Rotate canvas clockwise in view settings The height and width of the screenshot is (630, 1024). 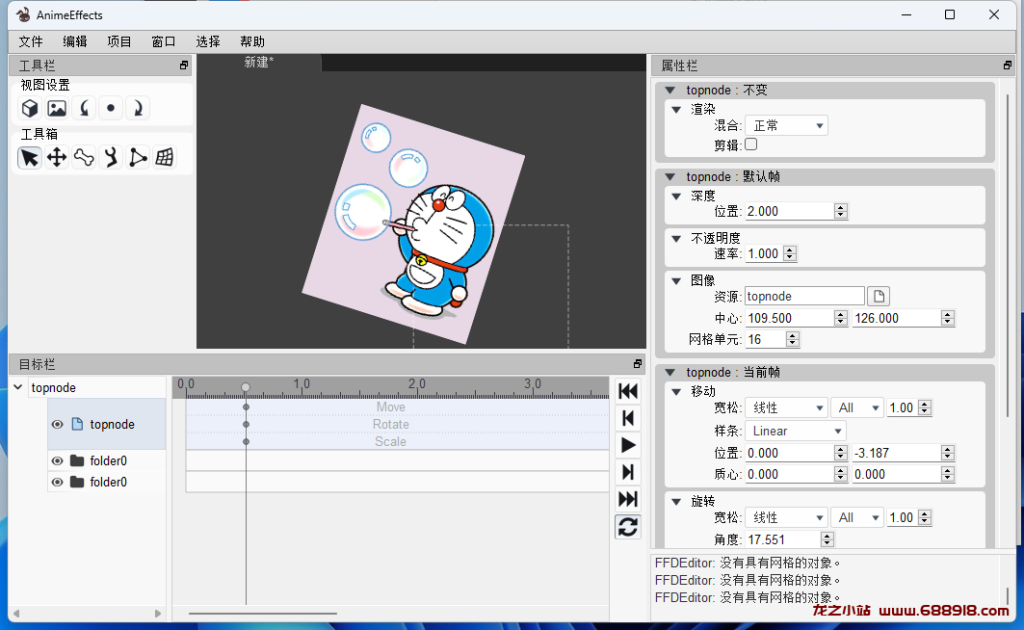[x=138, y=108]
